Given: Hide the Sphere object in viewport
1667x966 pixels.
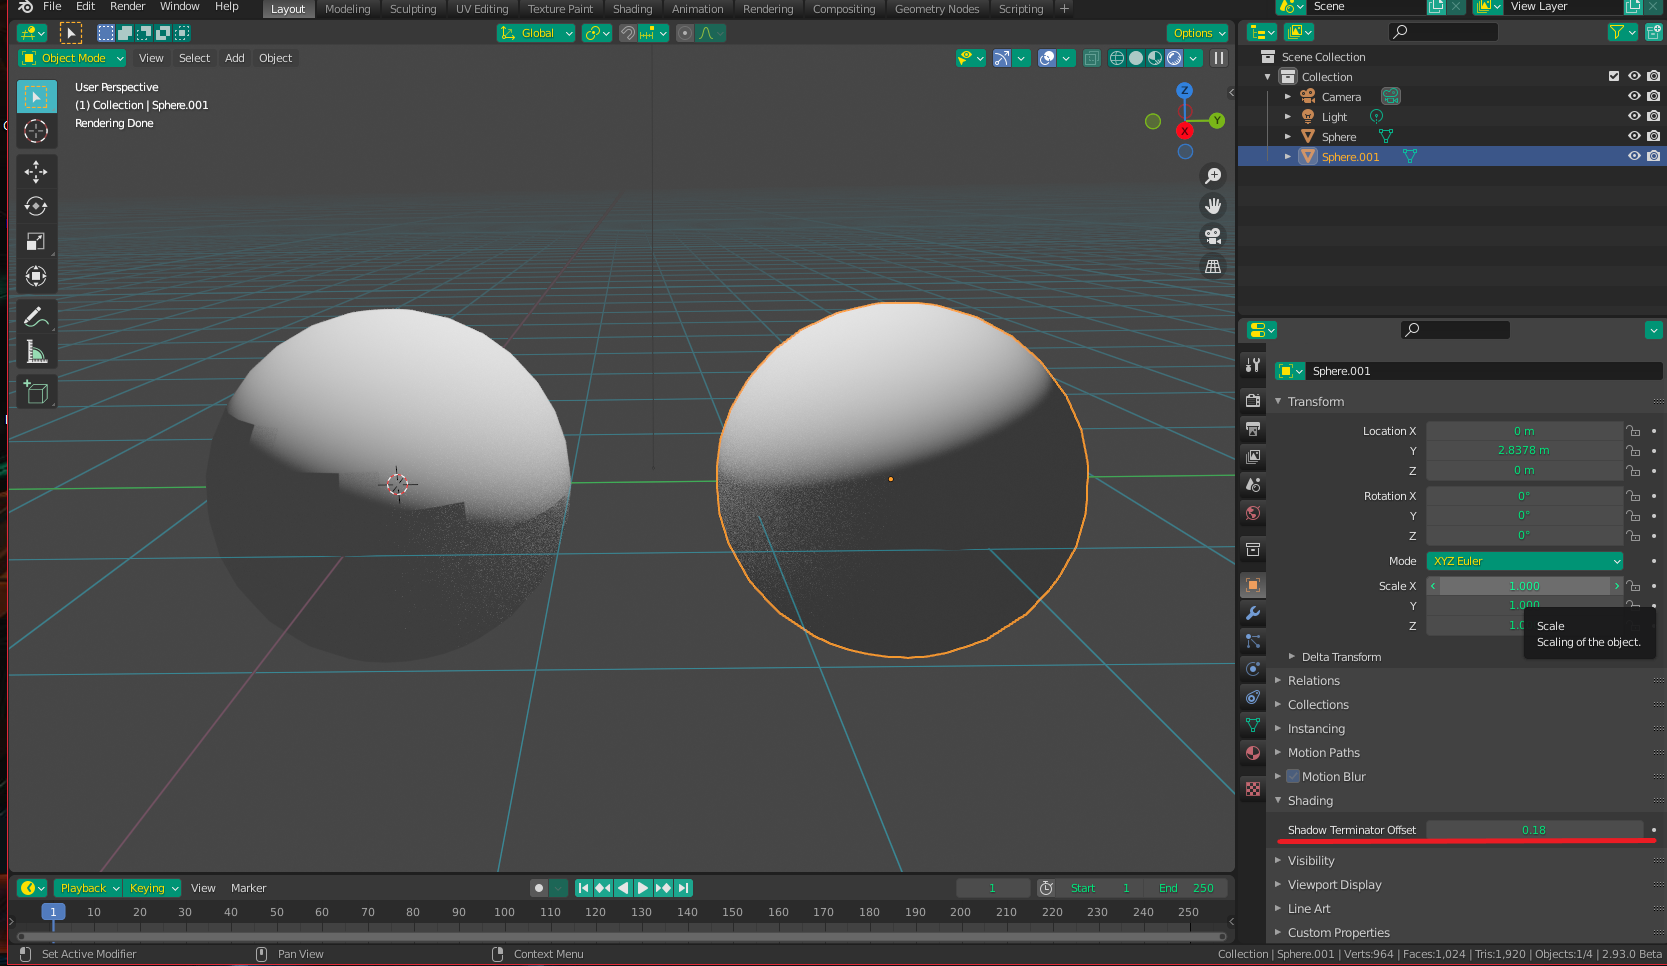Looking at the screenshot, I should 1634,136.
